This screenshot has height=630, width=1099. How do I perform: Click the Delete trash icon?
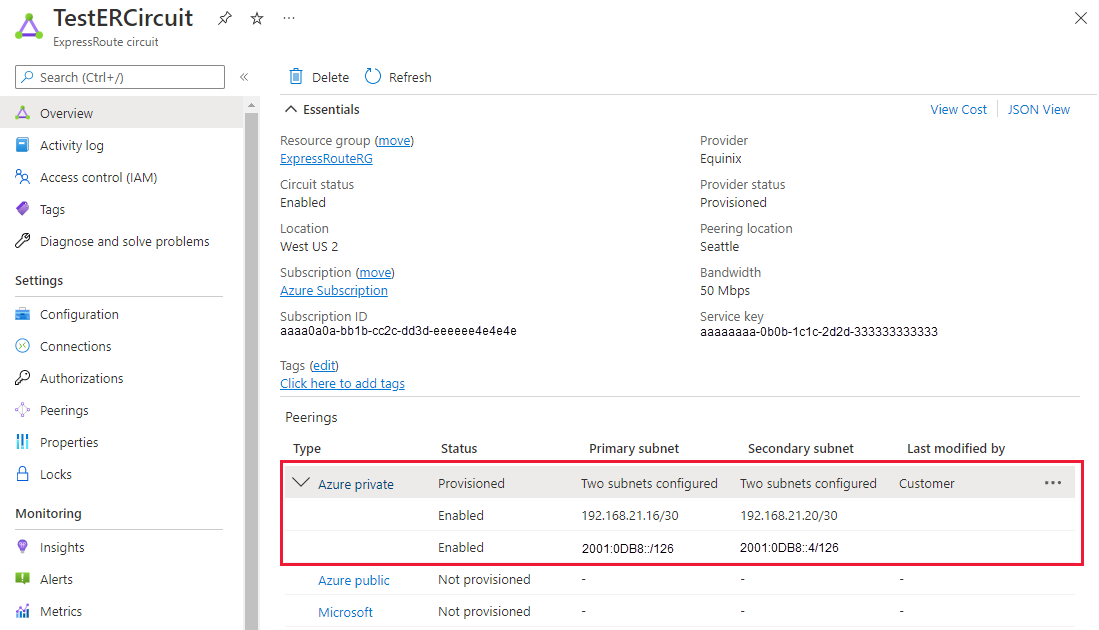pos(296,76)
